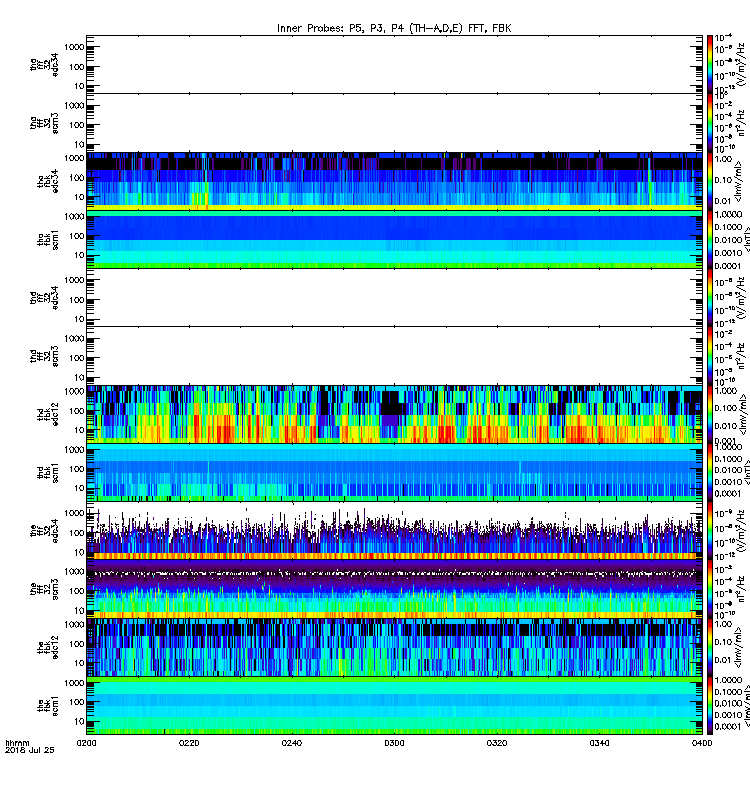Click the 'thd fff 32 edc34' panel label
The height and width of the screenshot is (800, 750).
point(44,297)
